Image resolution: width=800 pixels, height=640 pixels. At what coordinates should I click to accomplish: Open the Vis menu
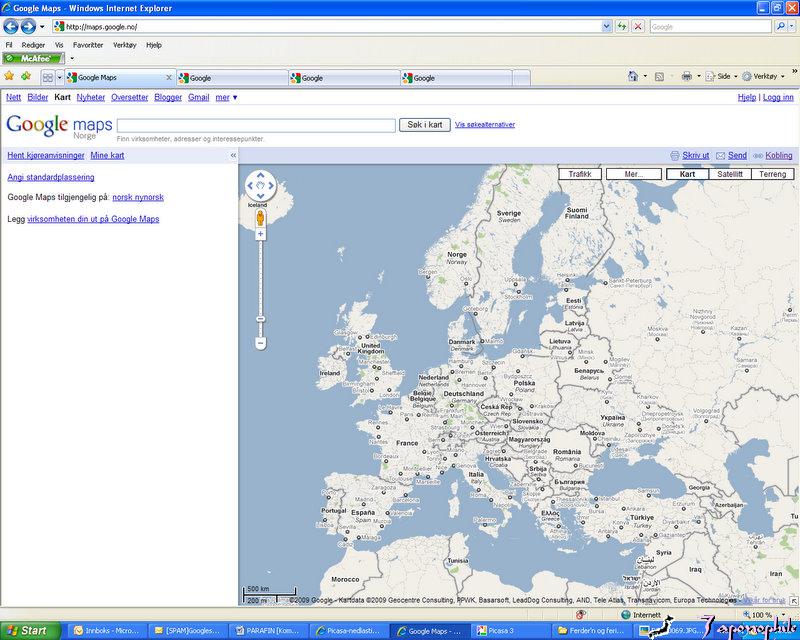(x=59, y=45)
